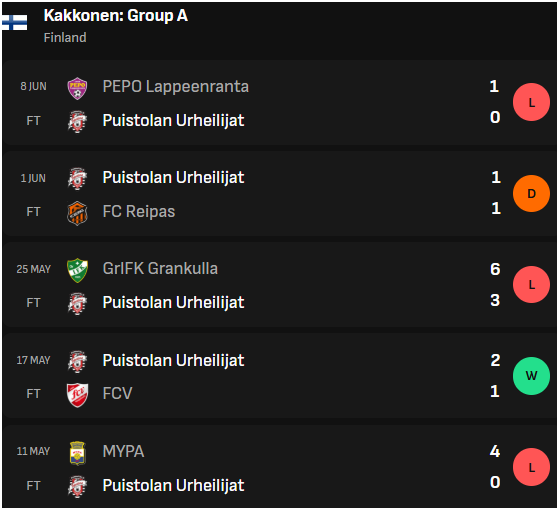Open the MYPA team name
559x510 pixels.
[123, 451]
